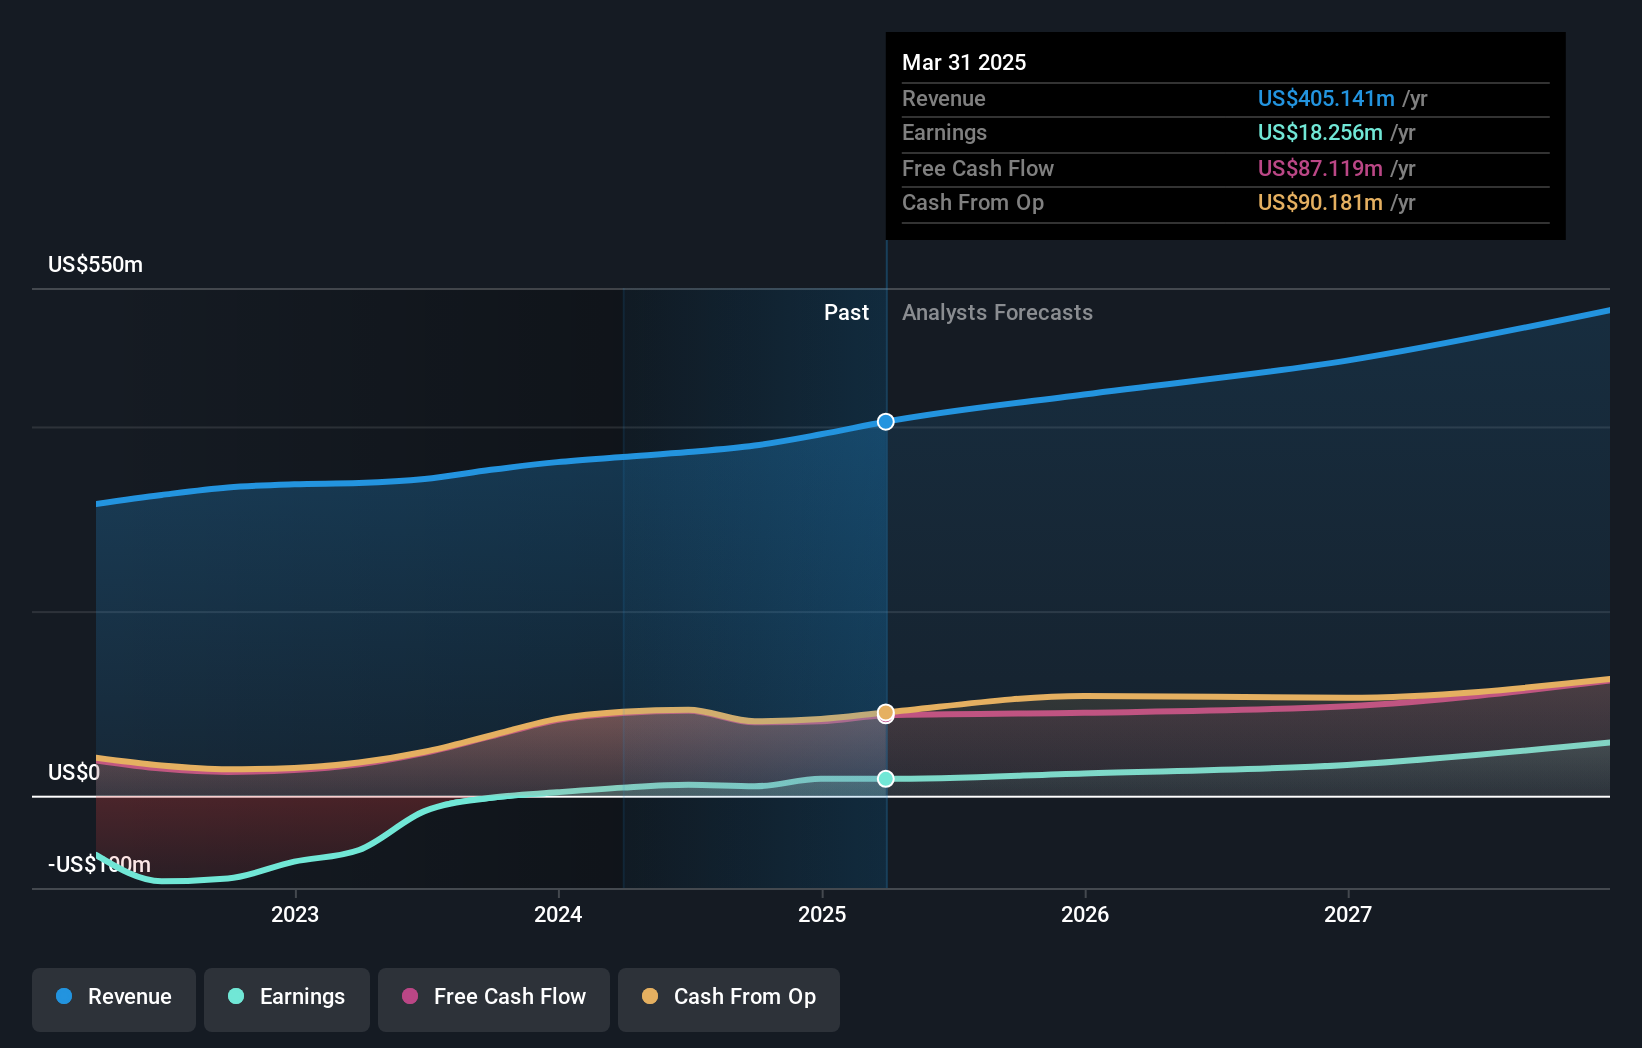Click the Past label on chart
Image resolution: width=1642 pixels, height=1048 pixels.
coord(846,313)
